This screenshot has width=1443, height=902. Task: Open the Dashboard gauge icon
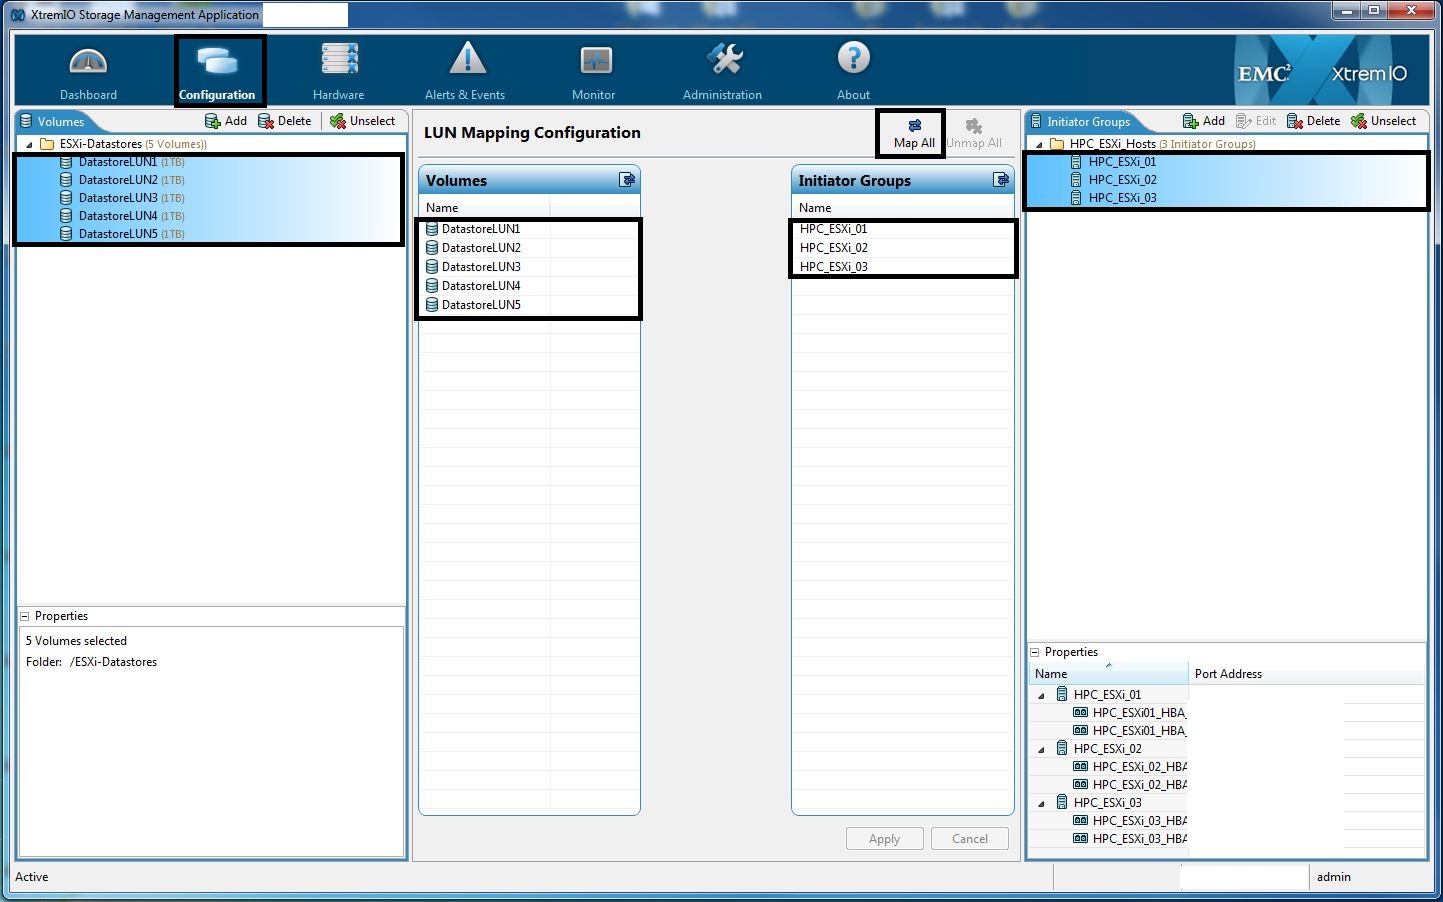point(88,63)
